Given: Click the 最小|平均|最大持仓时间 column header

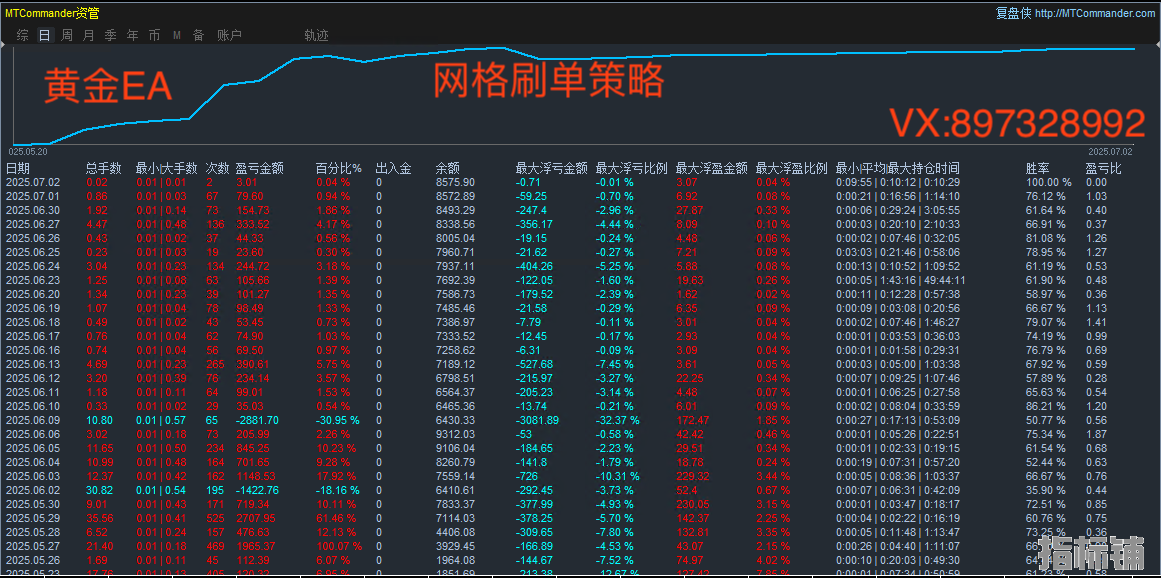Looking at the screenshot, I should coord(897,168).
